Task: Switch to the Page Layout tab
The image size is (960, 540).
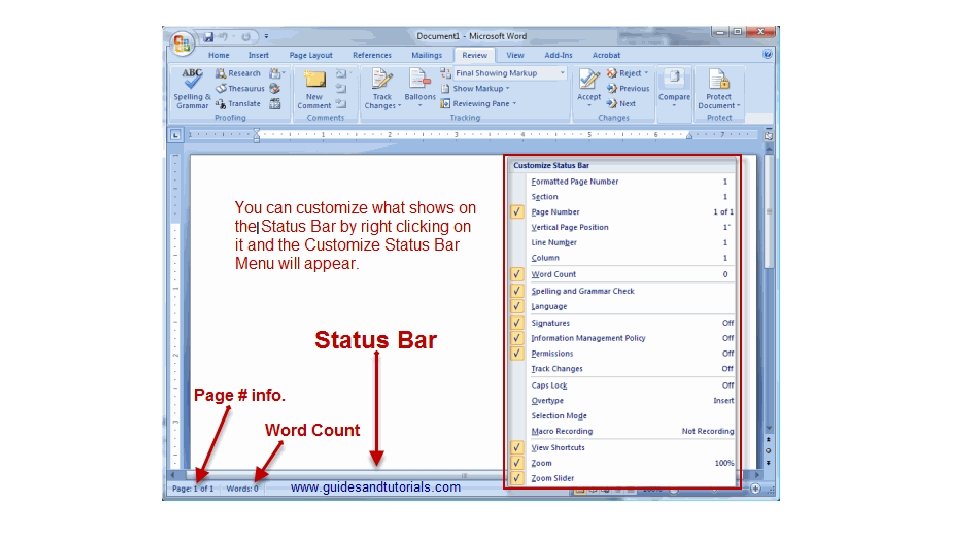Action: 311,55
